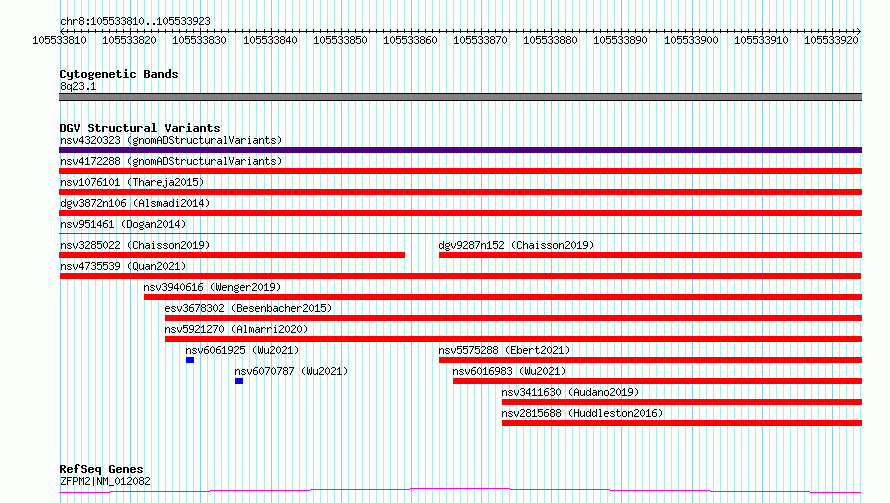Click the red bar under nsv3940616

pyautogui.click(x=503, y=297)
